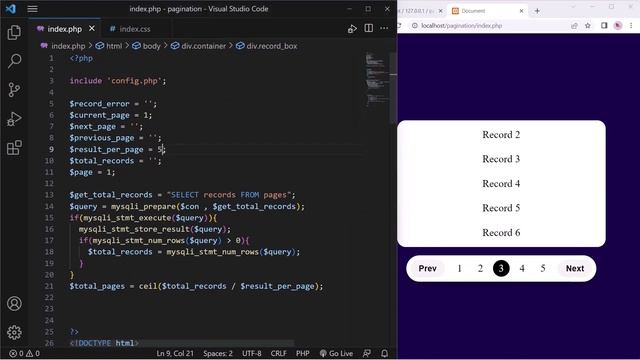
Task: Change line endings via CRLF status item
Action: point(278,353)
